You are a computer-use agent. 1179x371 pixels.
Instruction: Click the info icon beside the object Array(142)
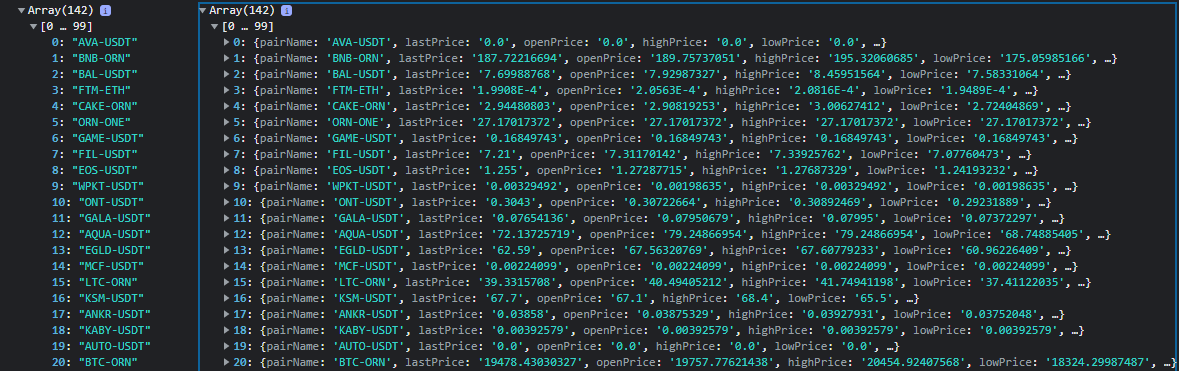tap(287, 11)
